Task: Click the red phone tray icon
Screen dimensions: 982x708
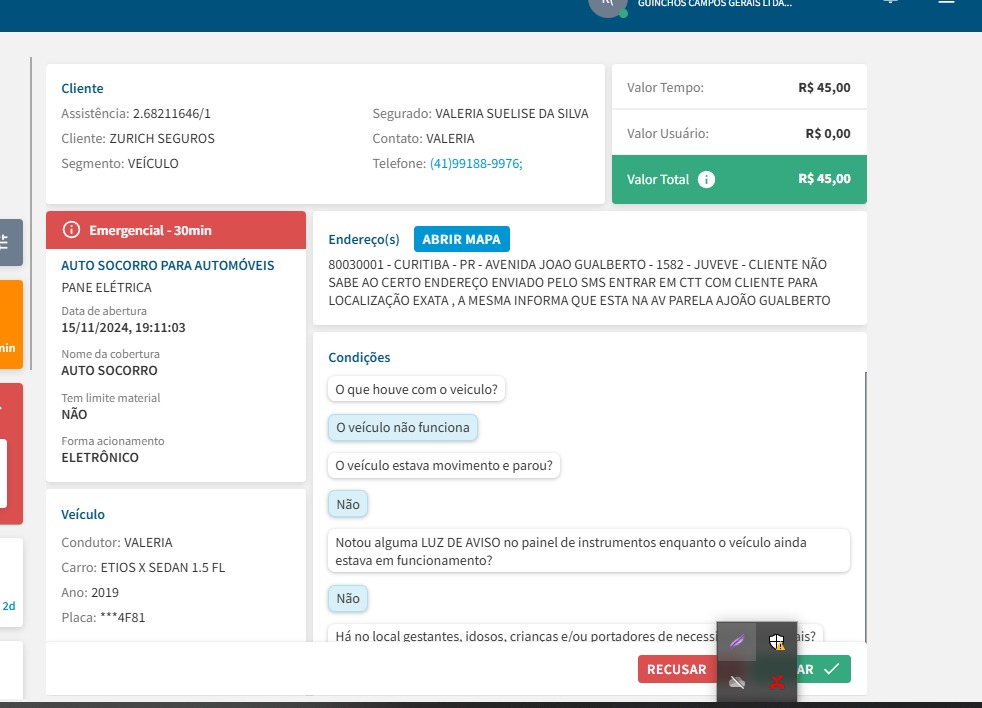Action: point(776,682)
